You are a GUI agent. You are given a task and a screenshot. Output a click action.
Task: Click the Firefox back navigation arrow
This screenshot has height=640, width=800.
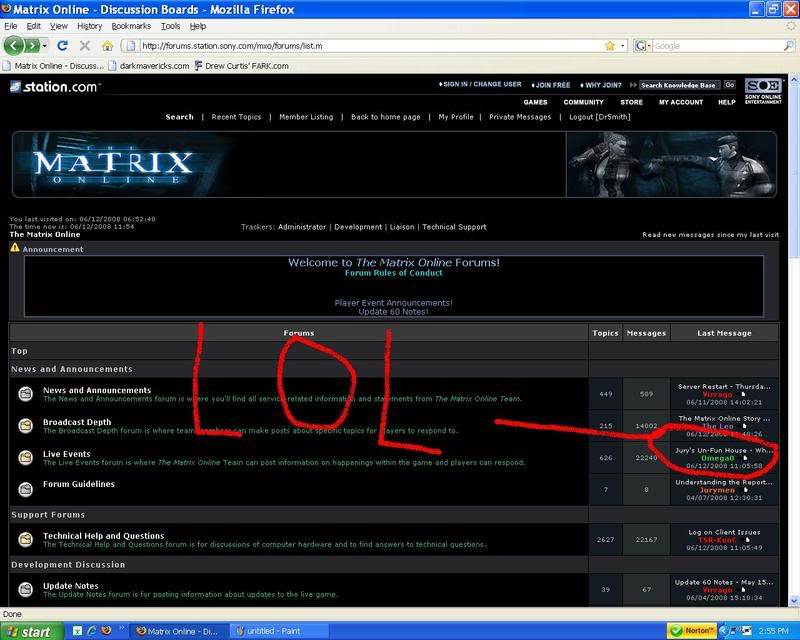(x=14, y=46)
